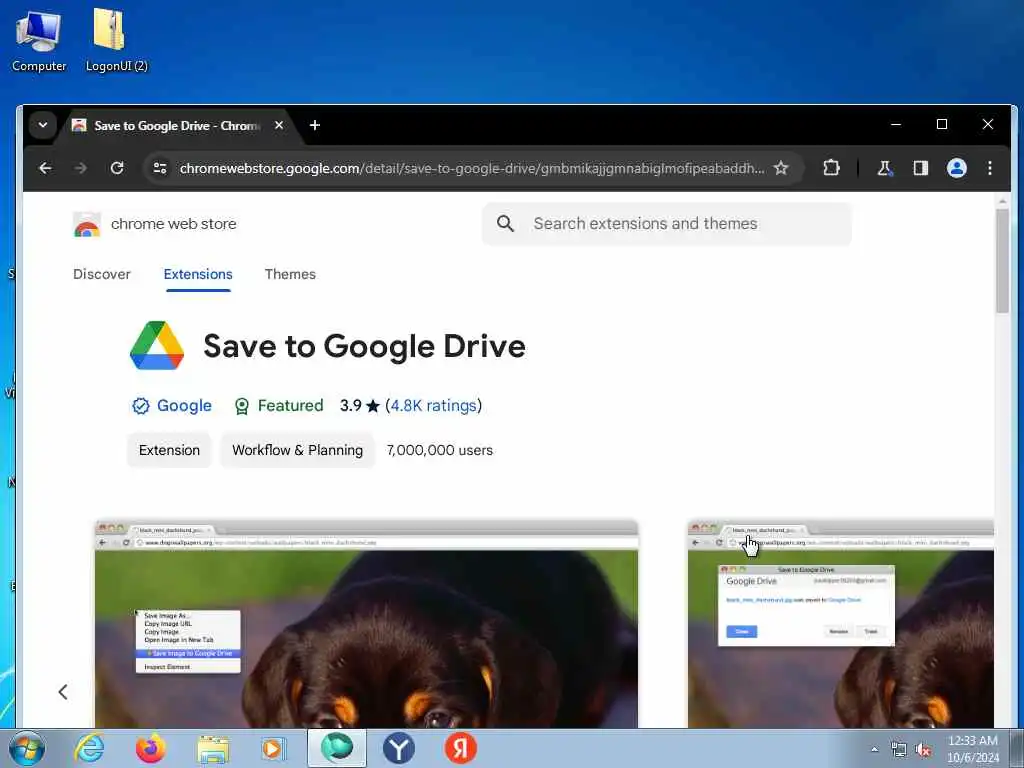Open the taskbar clock 12:33 AM

(973, 749)
